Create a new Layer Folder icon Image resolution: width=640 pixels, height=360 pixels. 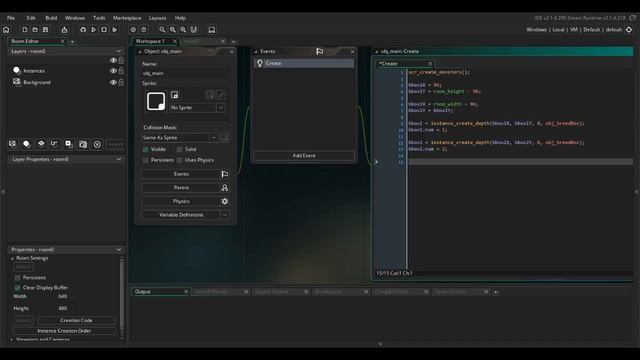(x=83, y=144)
